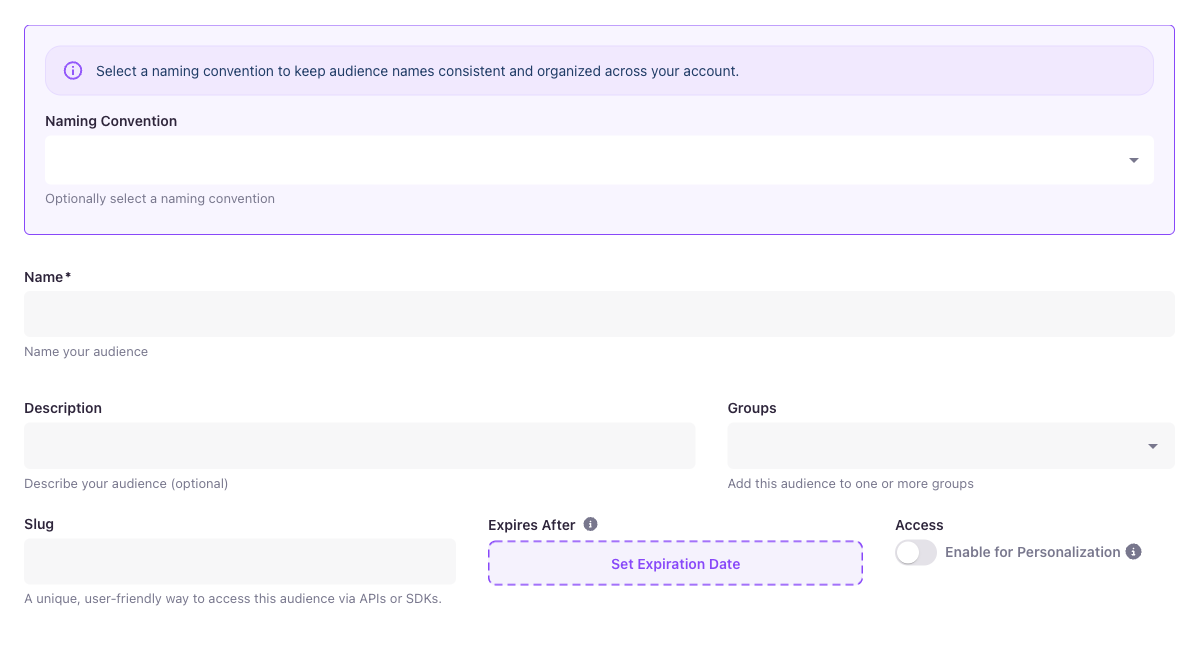
Task: Click the Slug input box
Action: click(239, 561)
